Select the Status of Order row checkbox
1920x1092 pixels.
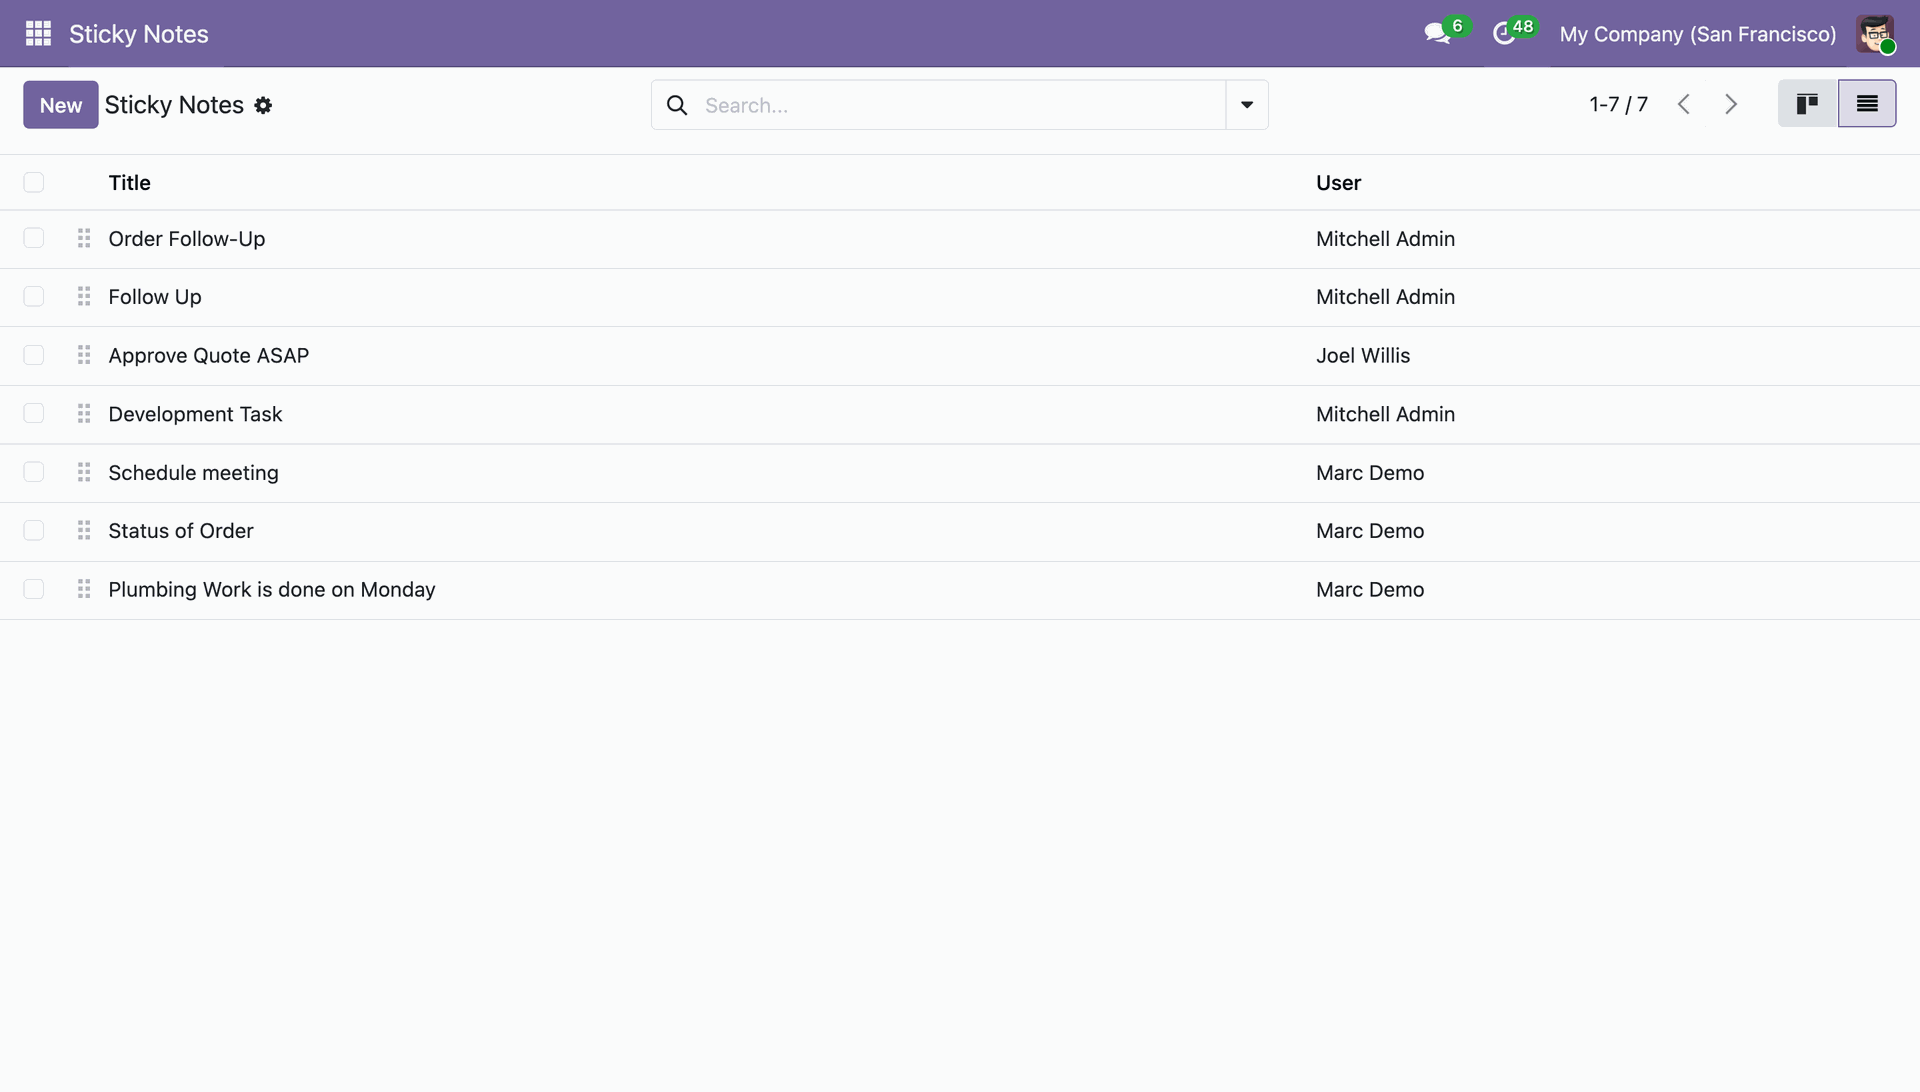34,531
